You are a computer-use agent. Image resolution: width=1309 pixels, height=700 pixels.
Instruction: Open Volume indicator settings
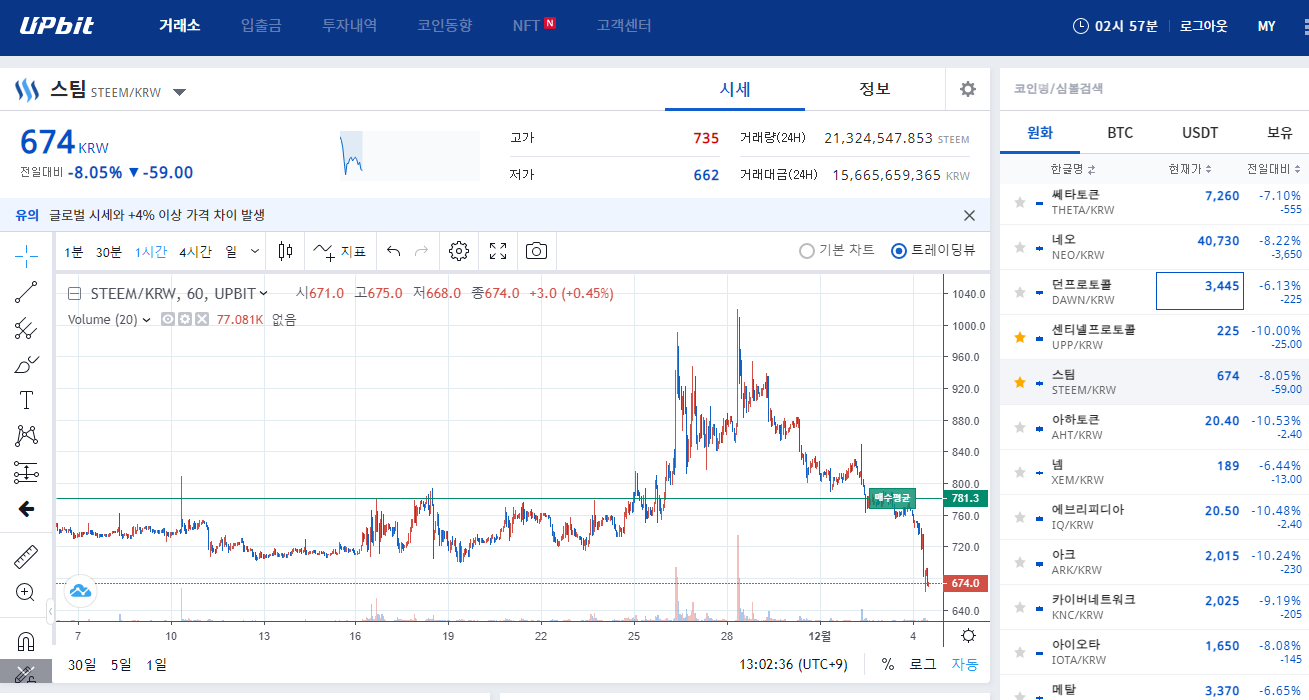pos(185,319)
